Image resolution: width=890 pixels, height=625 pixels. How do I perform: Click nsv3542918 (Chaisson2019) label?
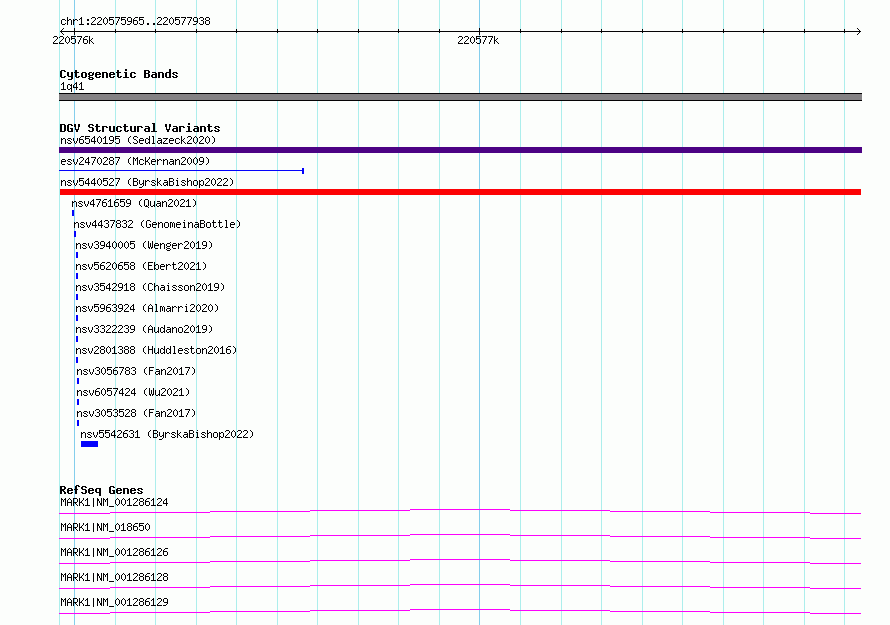coord(150,287)
